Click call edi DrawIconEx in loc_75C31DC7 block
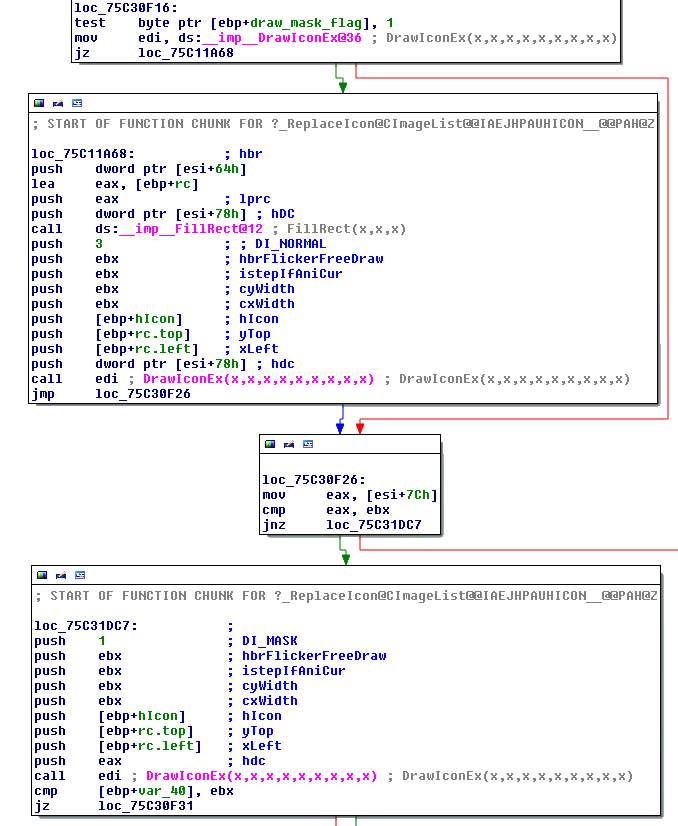This screenshot has height=826, width=678. coord(206,776)
